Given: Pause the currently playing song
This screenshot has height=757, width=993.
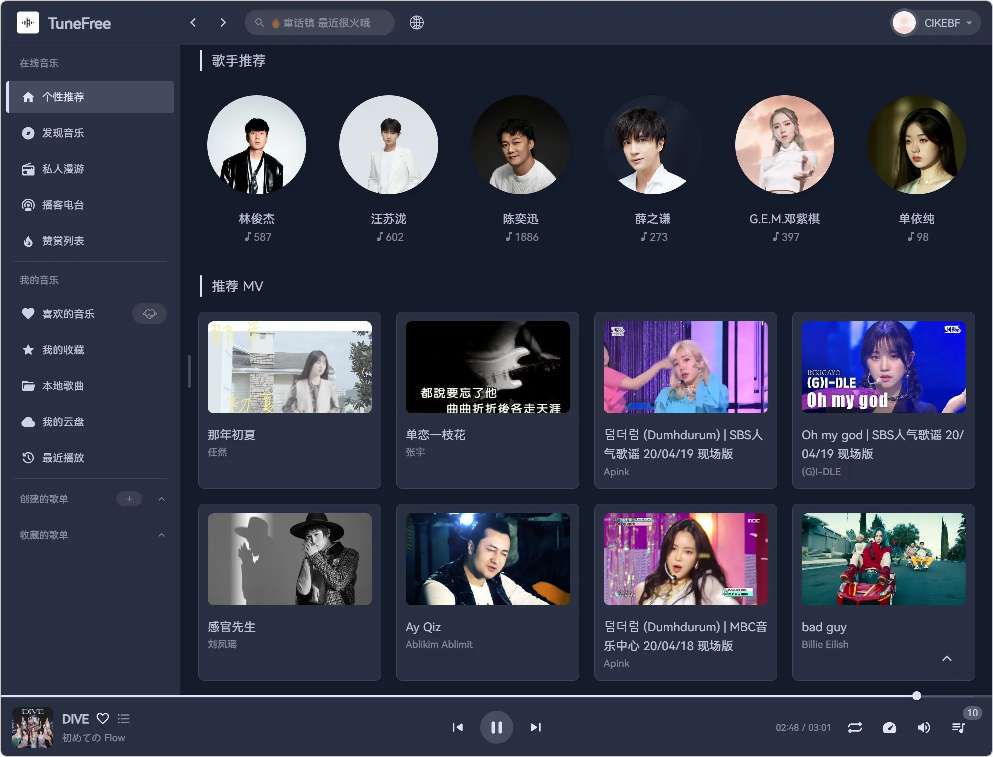Looking at the screenshot, I should click(496, 727).
